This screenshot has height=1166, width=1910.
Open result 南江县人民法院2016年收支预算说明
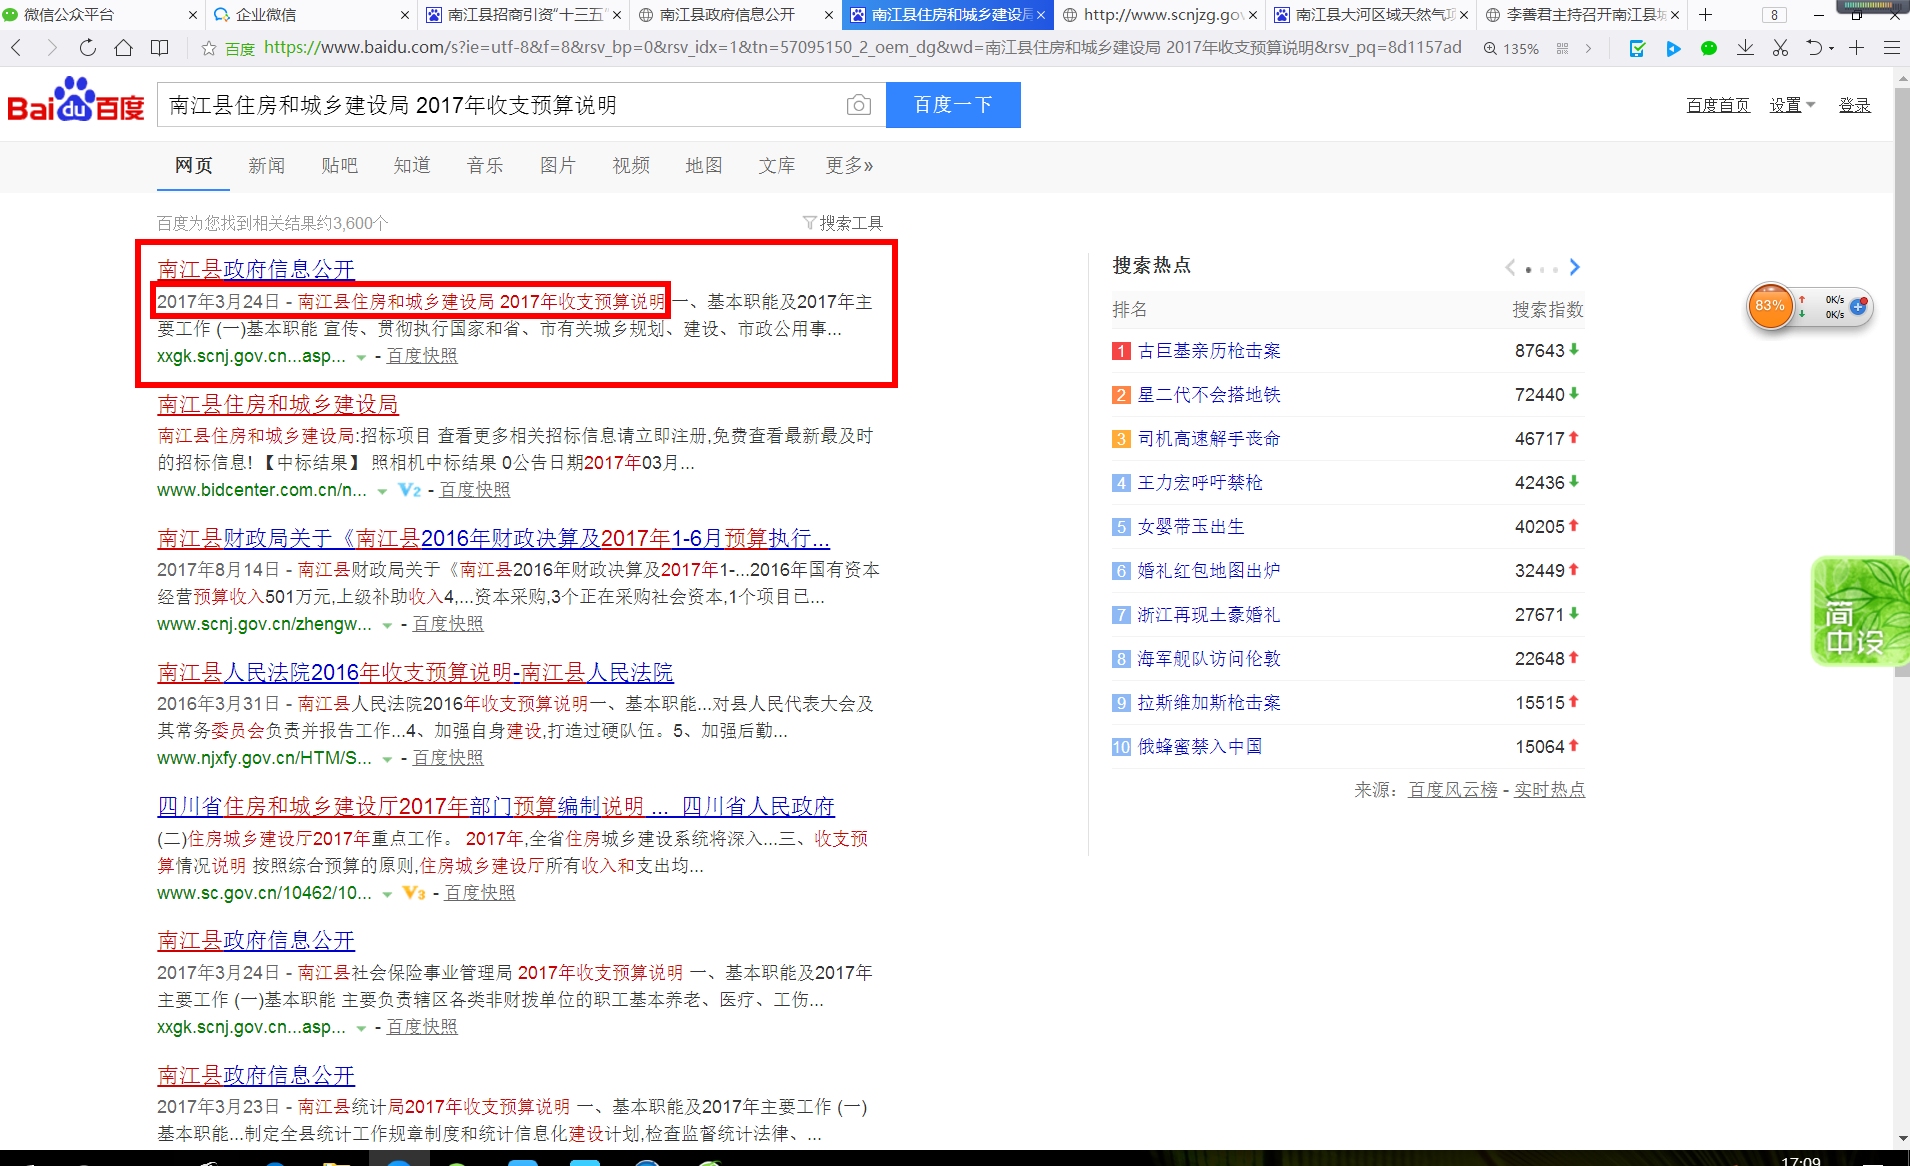[x=415, y=672]
